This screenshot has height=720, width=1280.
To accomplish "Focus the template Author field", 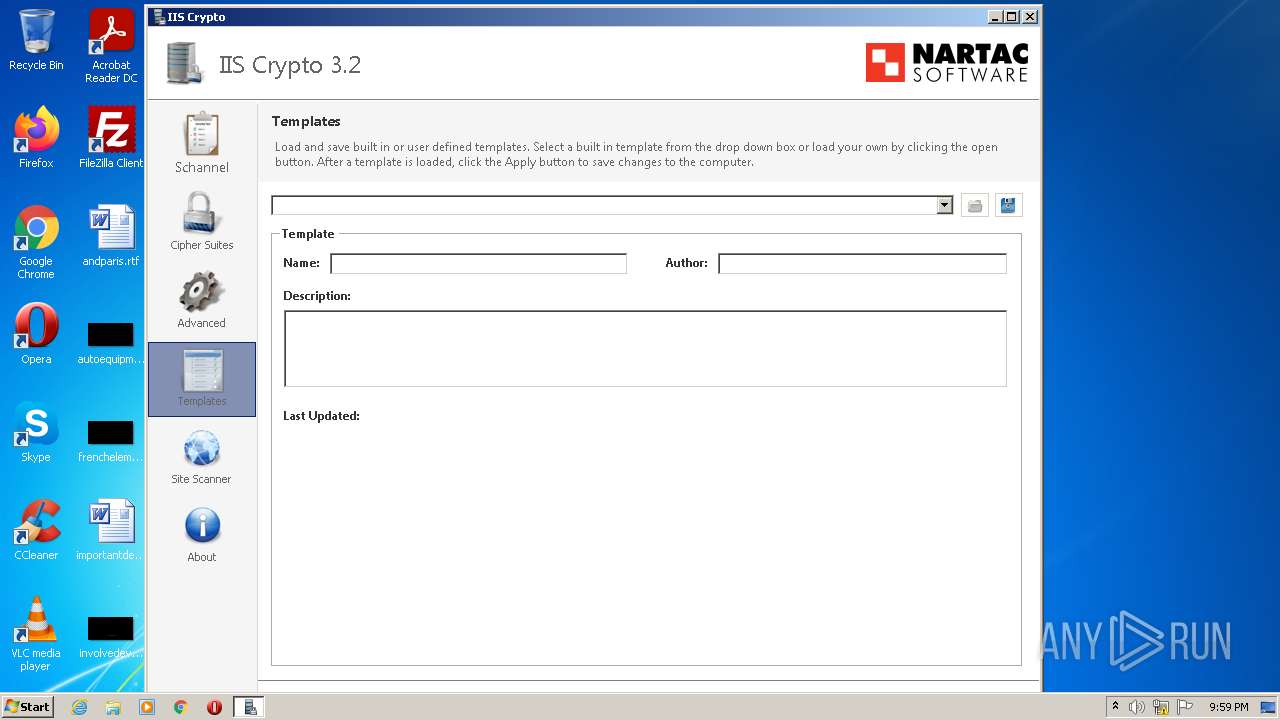I will click(862, 263).
